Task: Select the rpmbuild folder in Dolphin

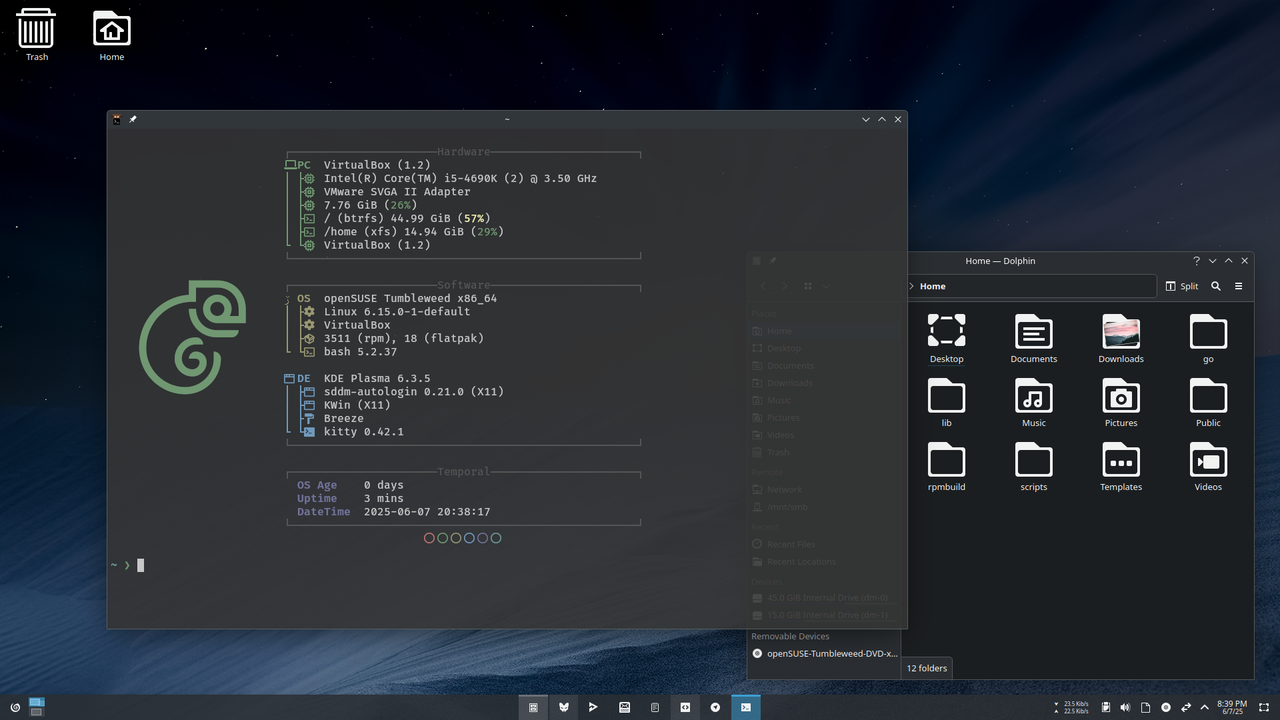Action: point(946,467)
